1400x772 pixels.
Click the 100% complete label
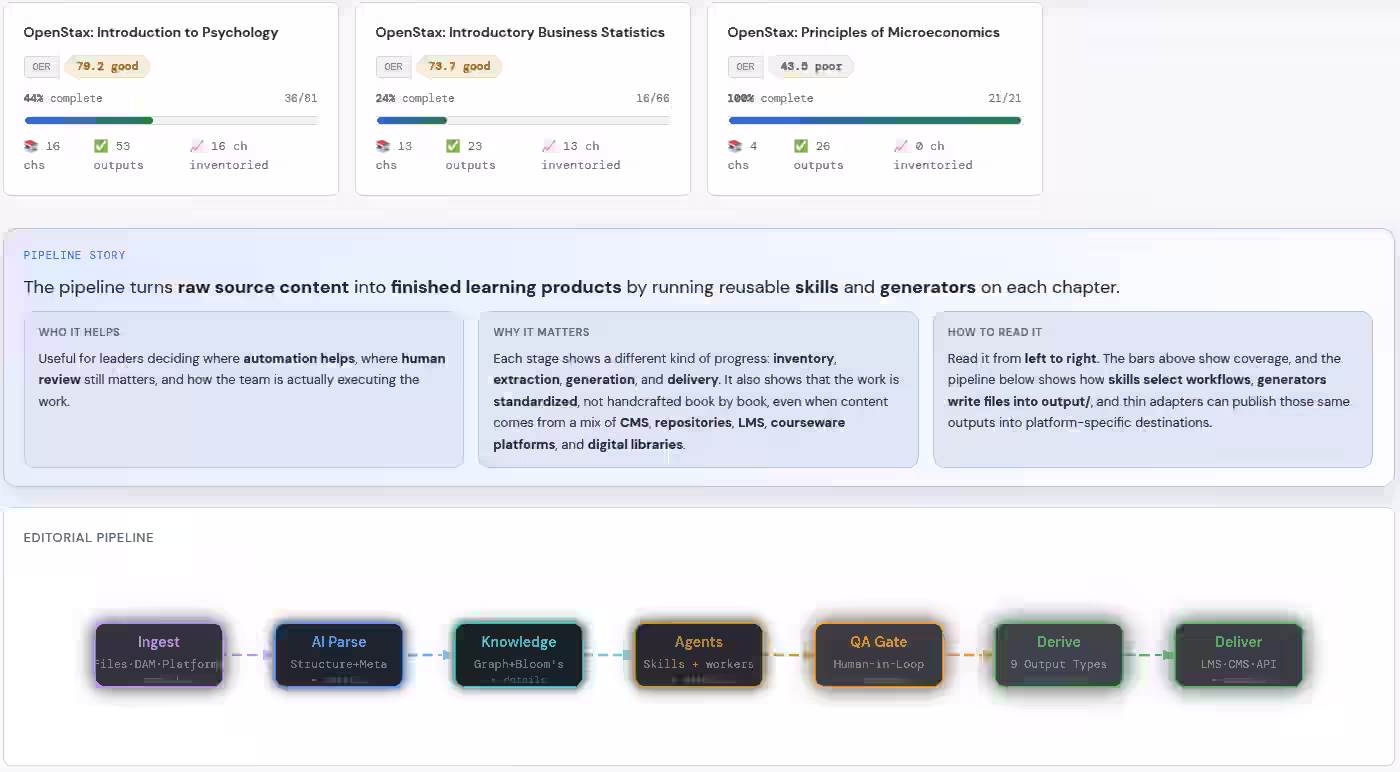tap(771, 98)
